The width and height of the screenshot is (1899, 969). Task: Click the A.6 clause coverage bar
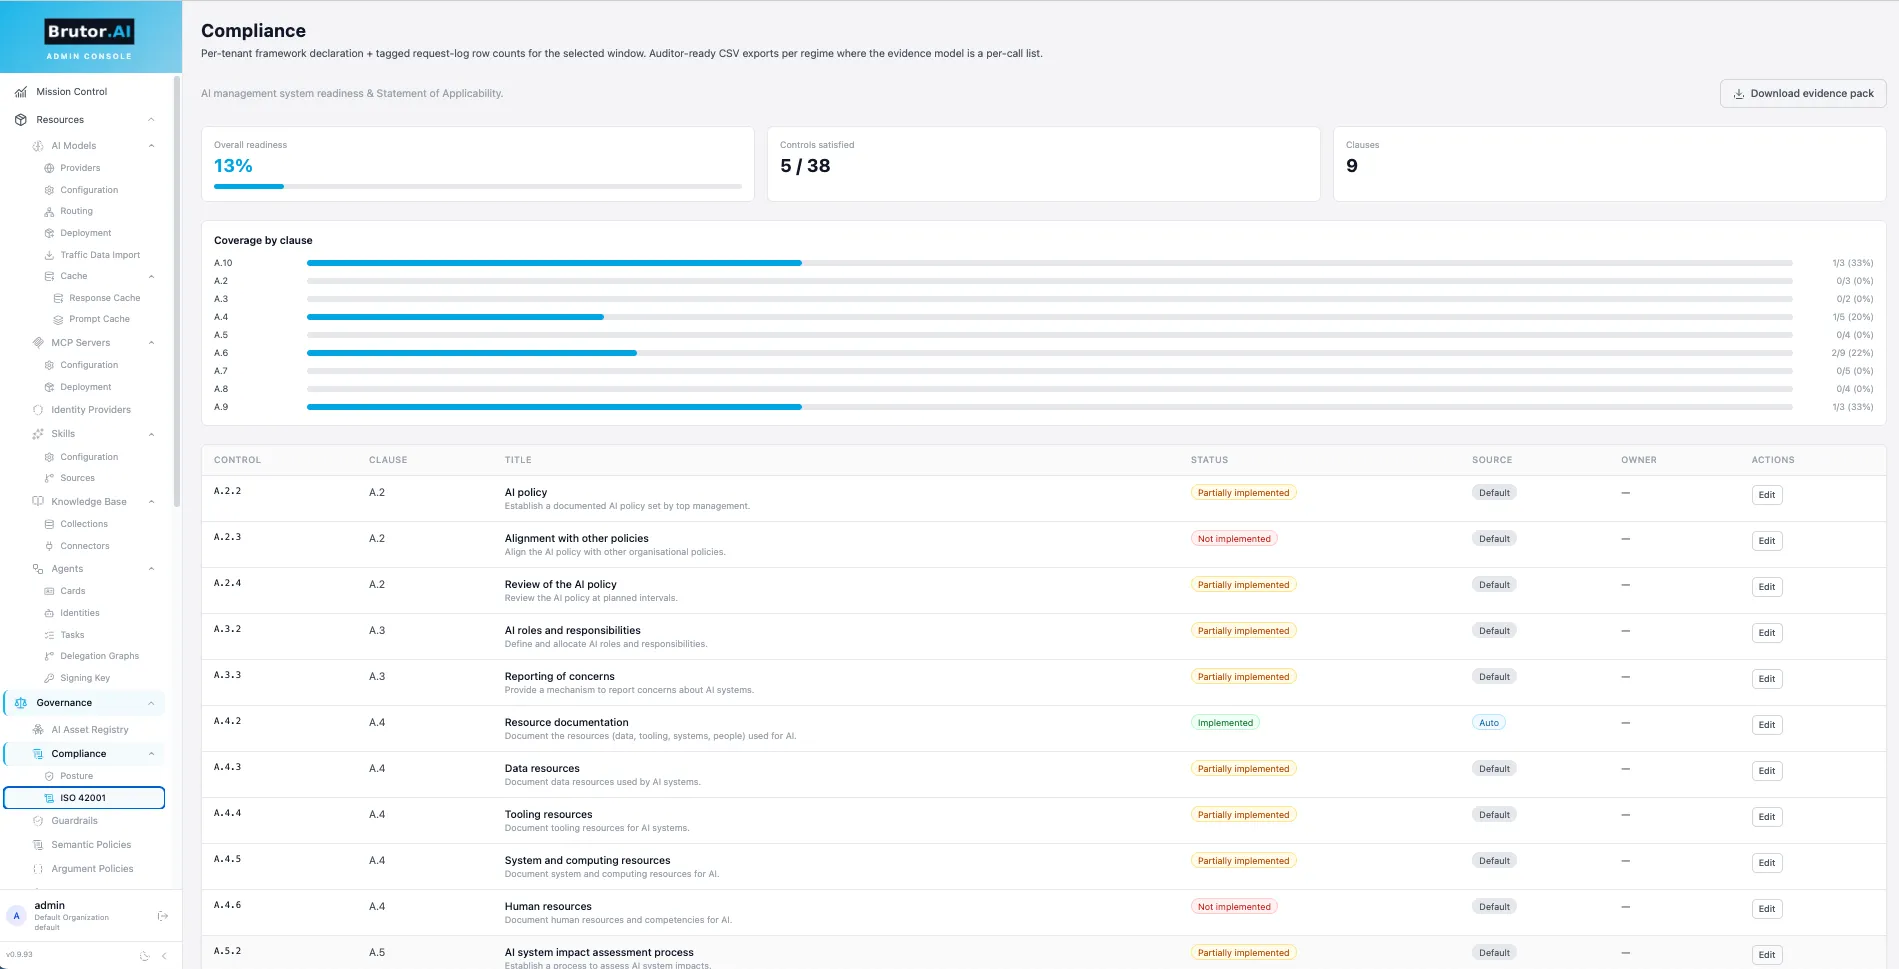click(1049, 353)
